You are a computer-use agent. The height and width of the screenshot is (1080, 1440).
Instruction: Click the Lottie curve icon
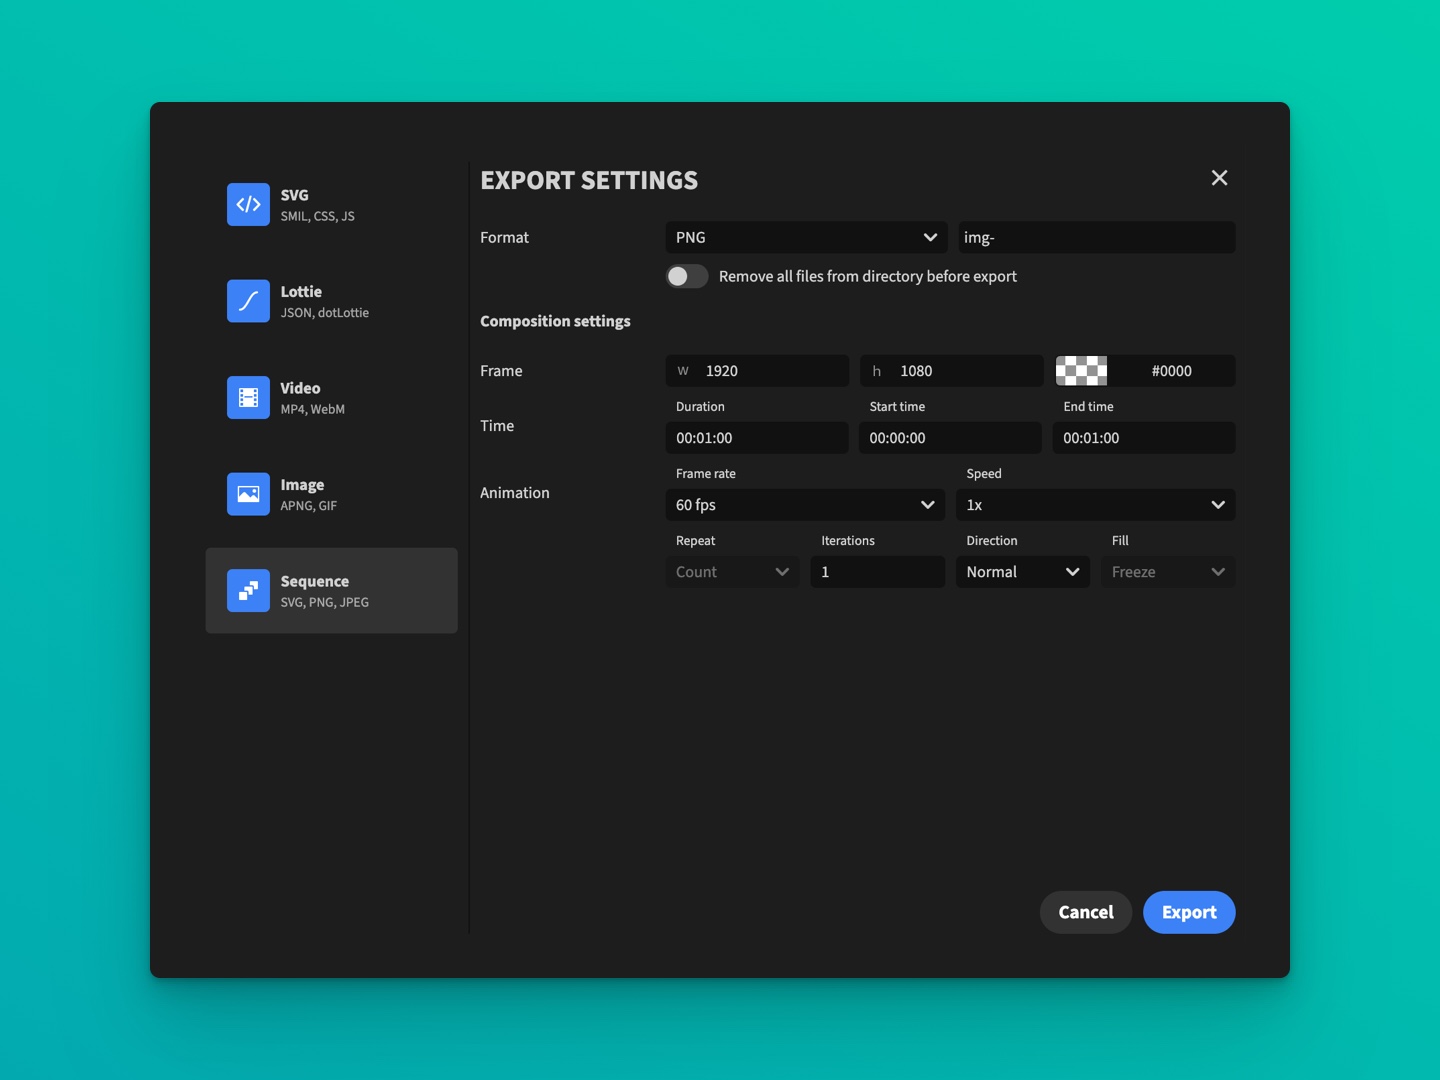(248, 301)
